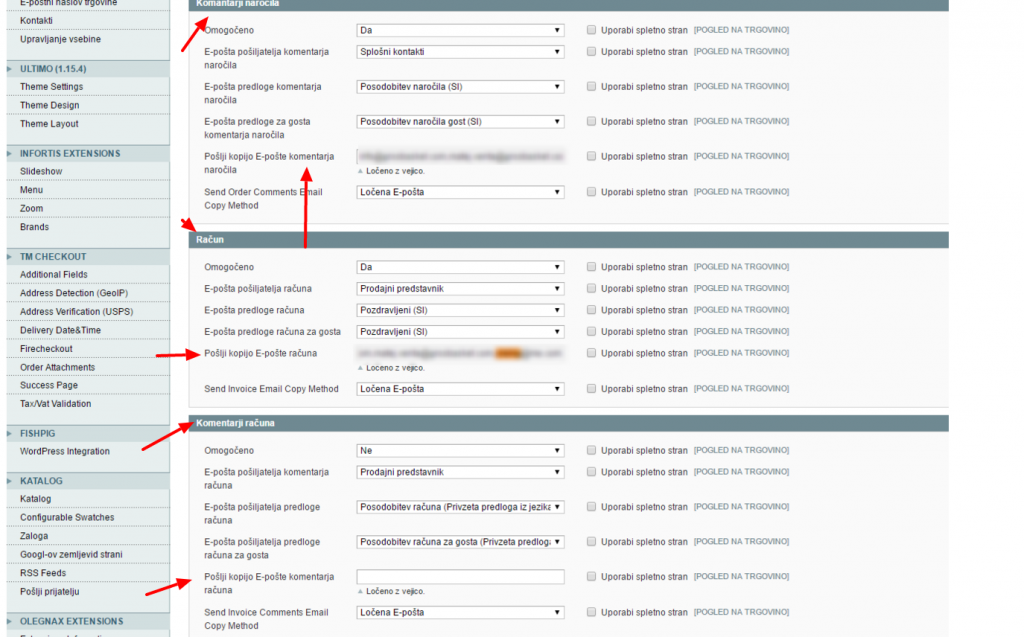Open the Slideshow extension settings
The image size is (1024, 637).
[x=41, y=172]
